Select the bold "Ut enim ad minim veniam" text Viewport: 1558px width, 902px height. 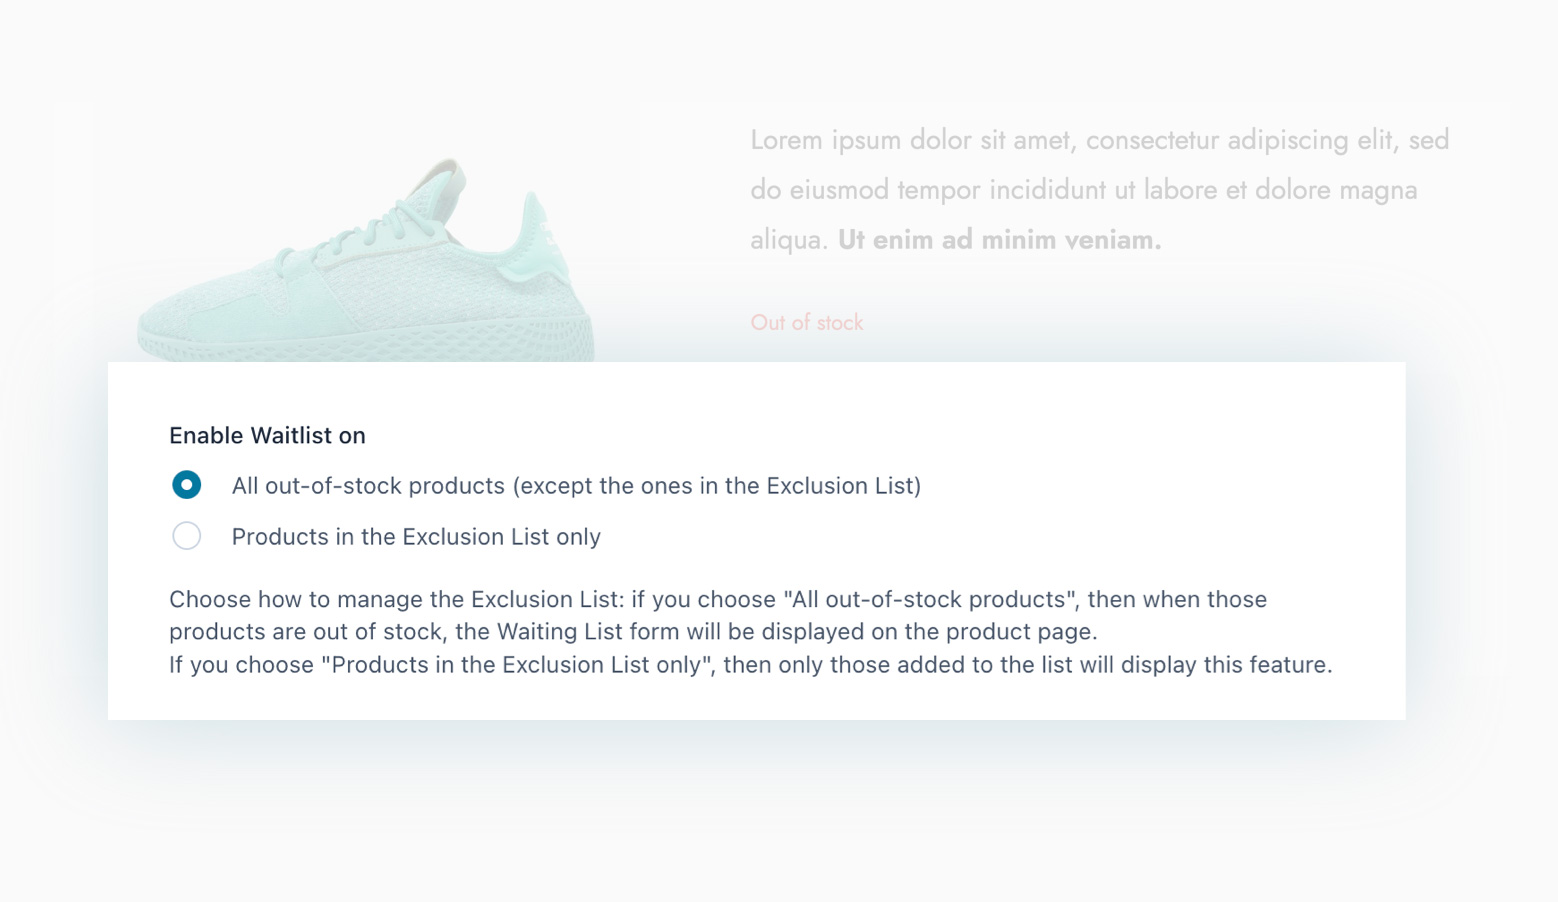[997, 239]
